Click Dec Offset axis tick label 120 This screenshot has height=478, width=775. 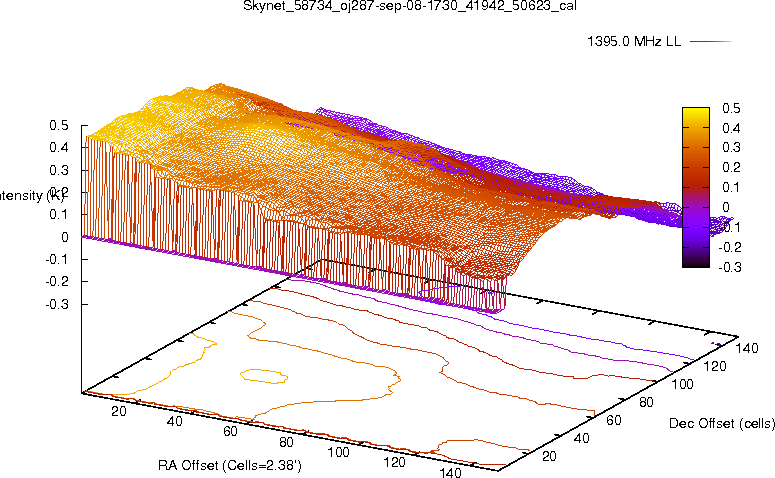[715, 366]
